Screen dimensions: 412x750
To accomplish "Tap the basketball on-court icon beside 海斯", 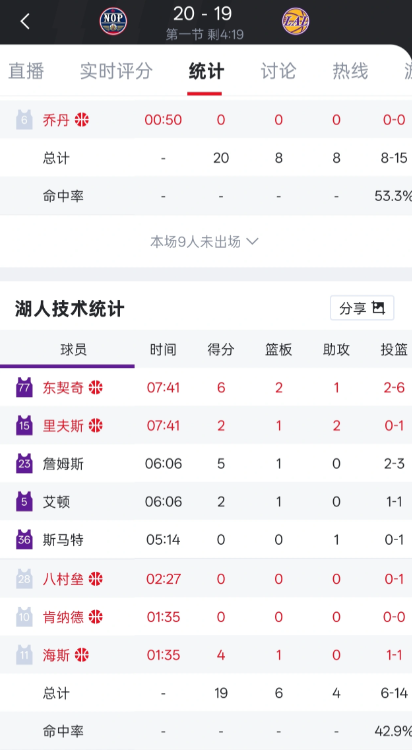I will [x=82, y=655].
